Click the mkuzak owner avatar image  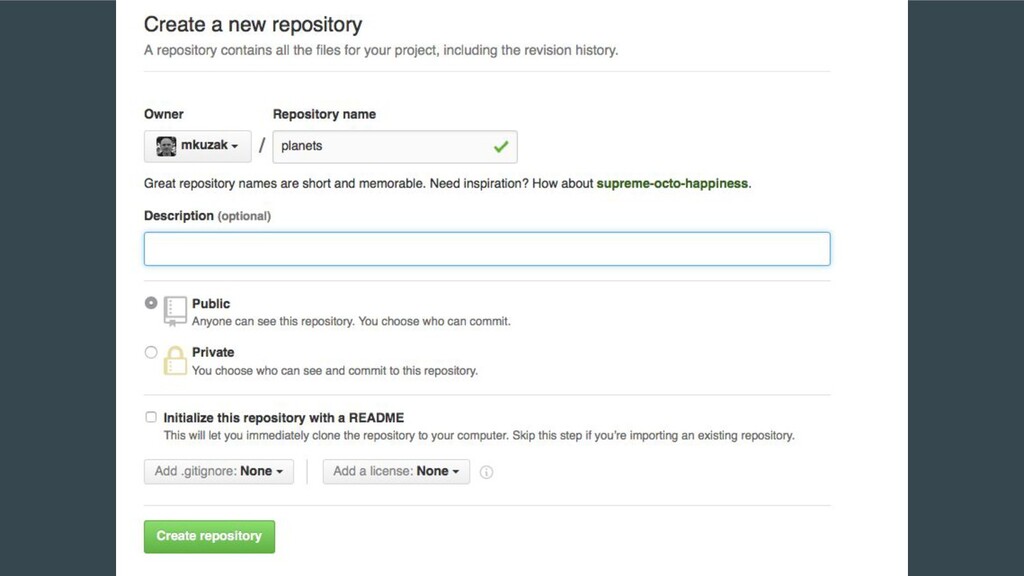pyautogui.click(x=166, y=146)
